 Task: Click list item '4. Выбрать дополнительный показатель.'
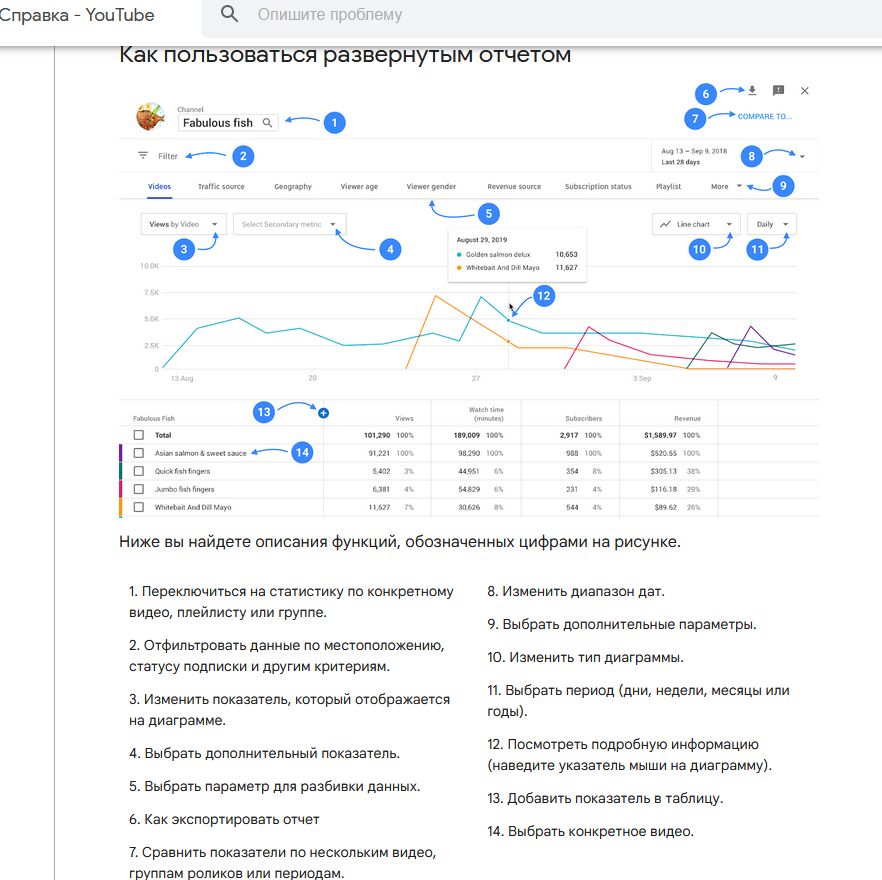click(x=264, y=753)
